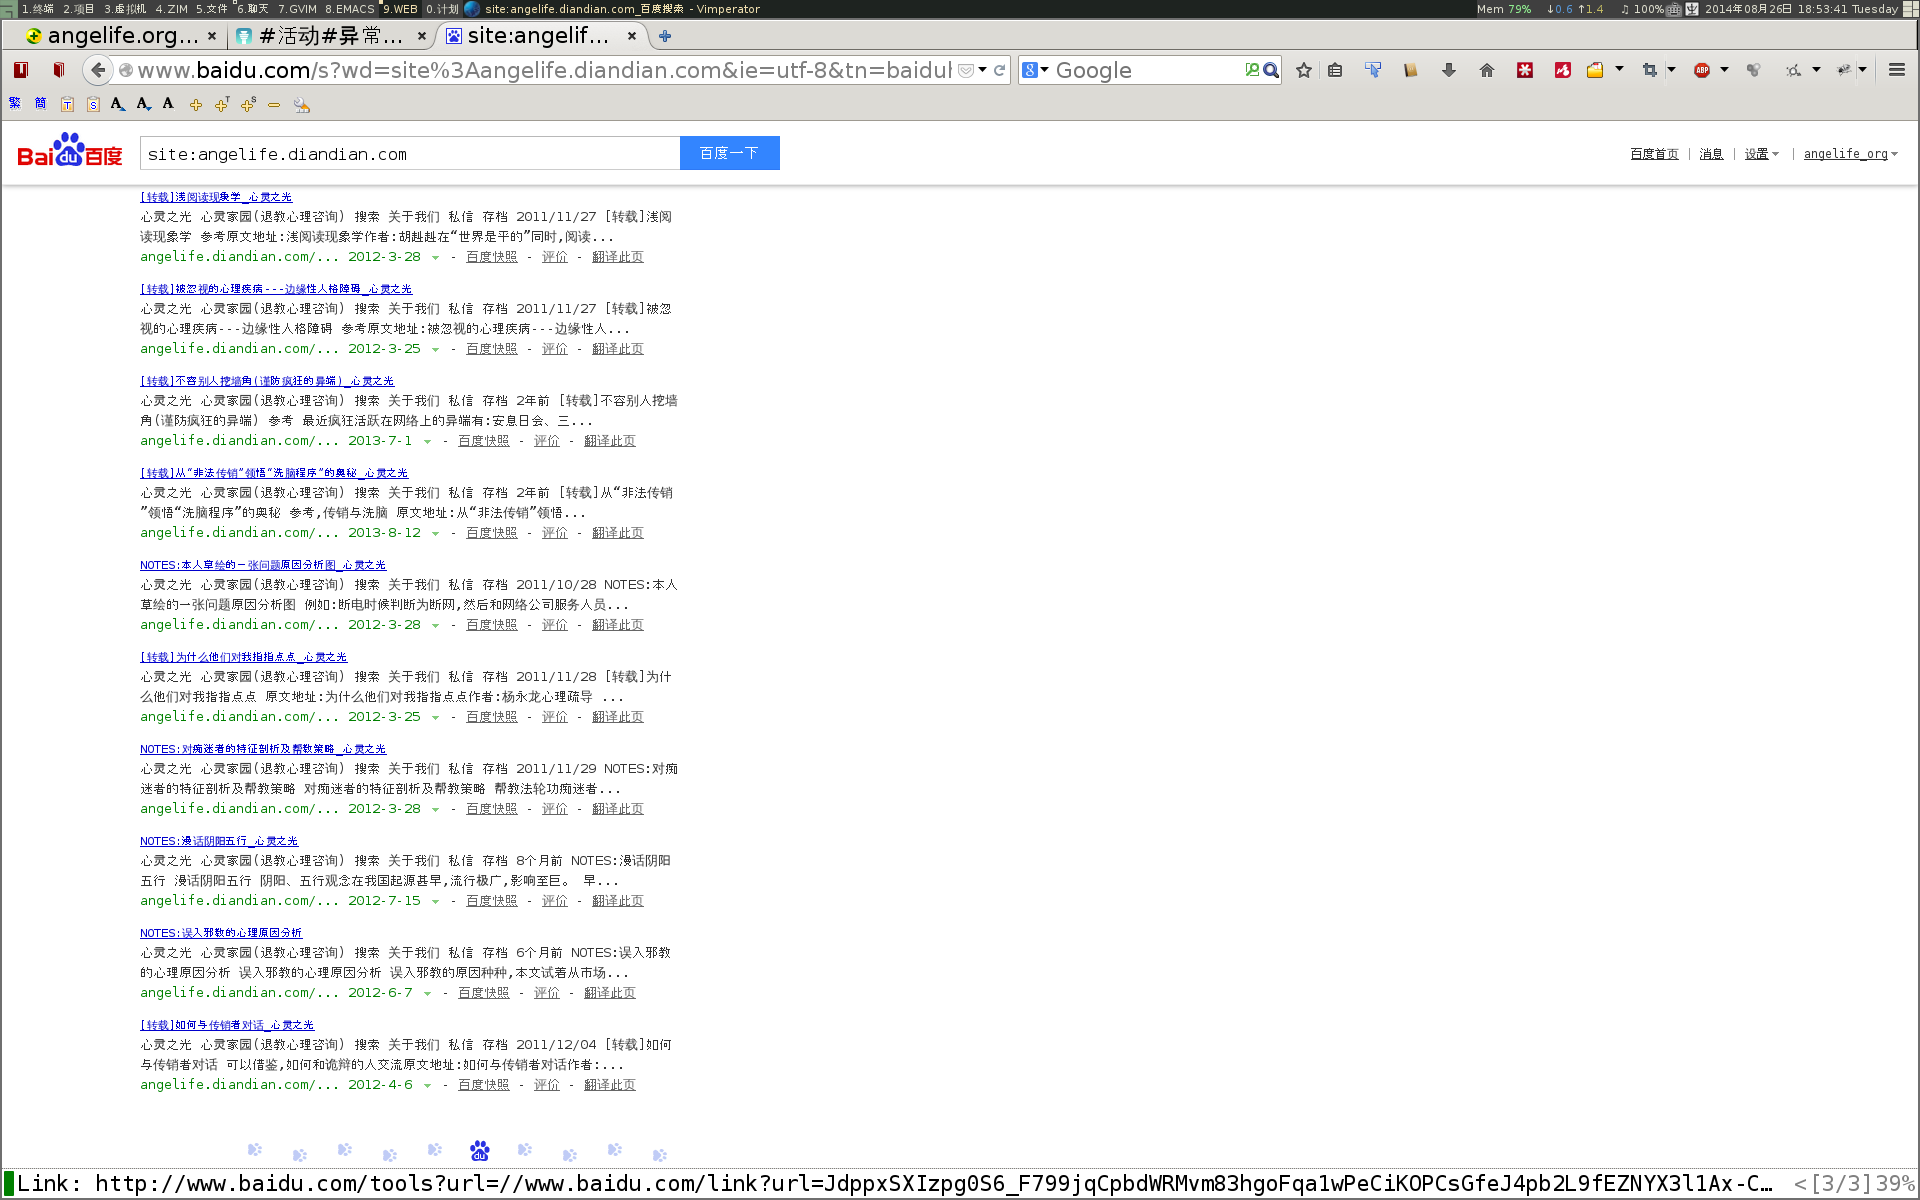Viewport: 1920px width, 1200px height.
Task: Expand the 设置 settings dropdown on Baidu
Action: point(1761,154)
